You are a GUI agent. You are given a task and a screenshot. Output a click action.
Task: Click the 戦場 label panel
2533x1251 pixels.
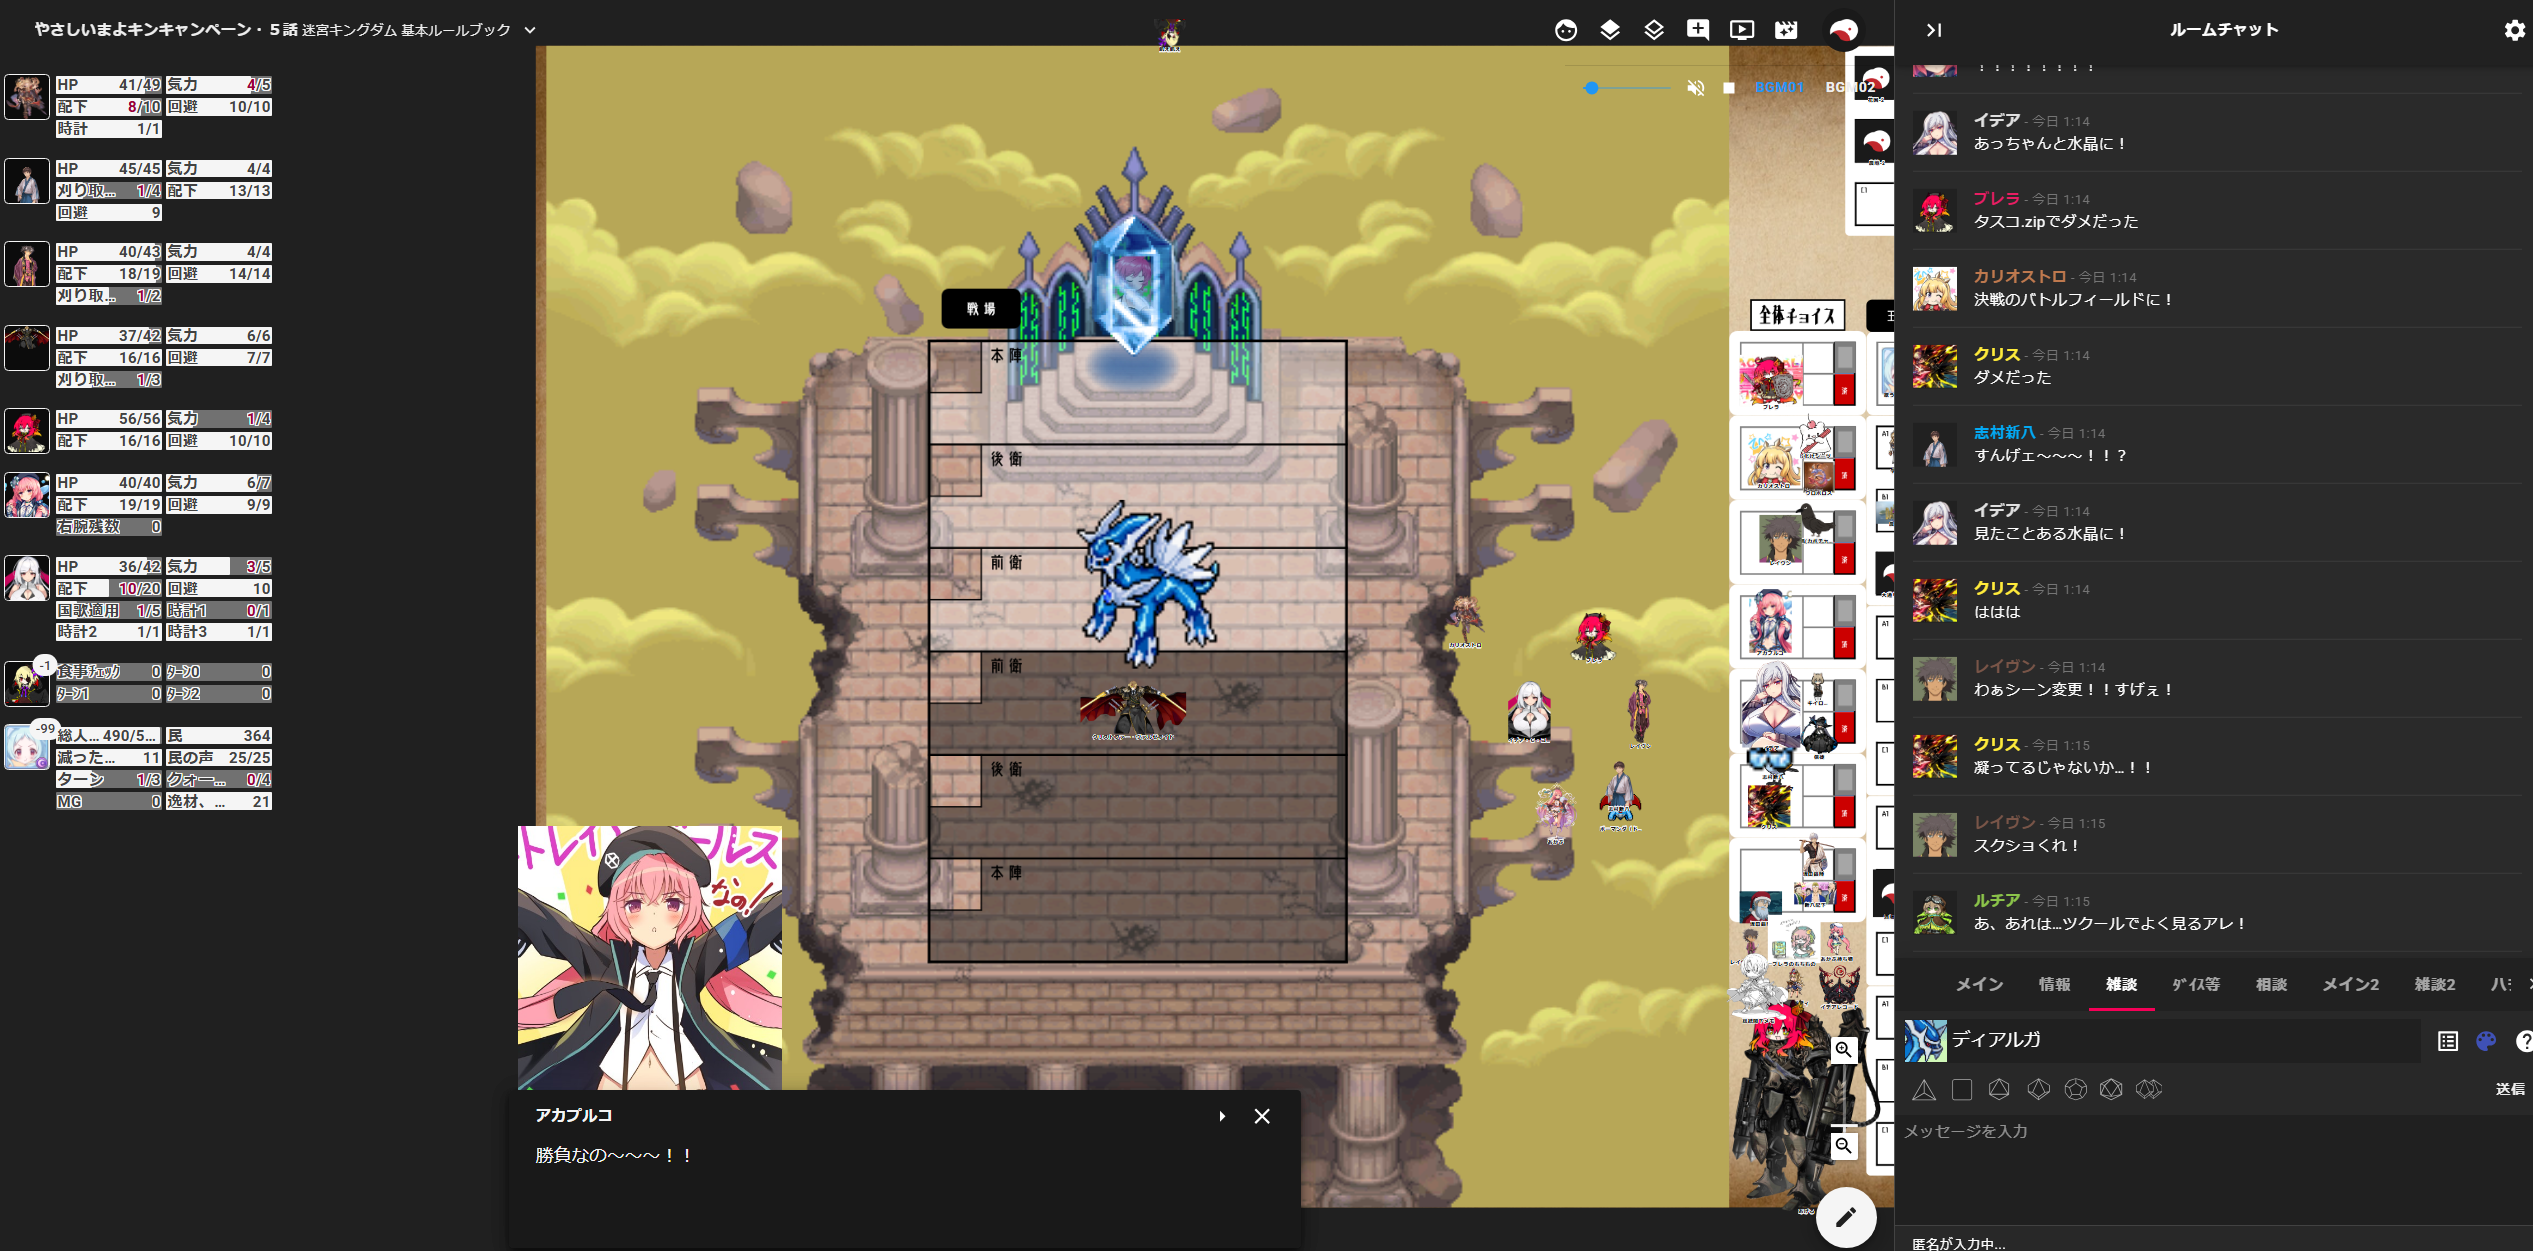(x=981, y=309)
